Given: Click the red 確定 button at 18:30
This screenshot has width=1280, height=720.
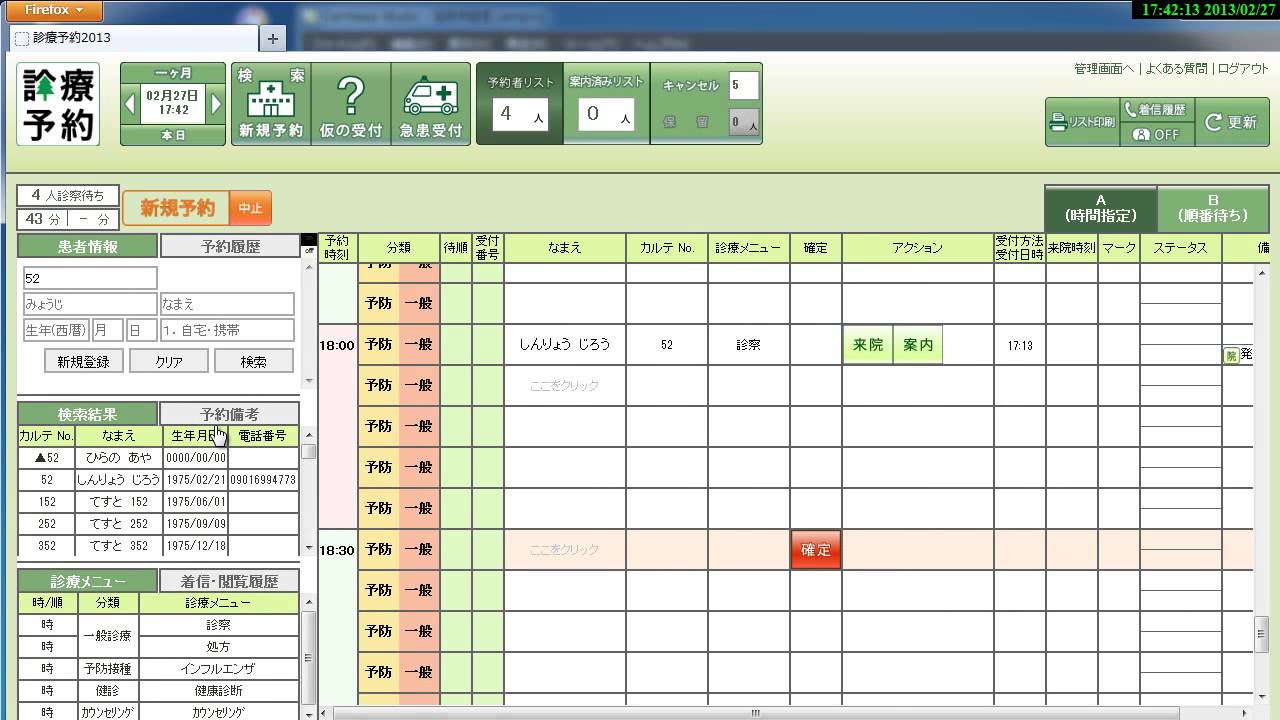Looking at the screenshot, I should point(816,550).
